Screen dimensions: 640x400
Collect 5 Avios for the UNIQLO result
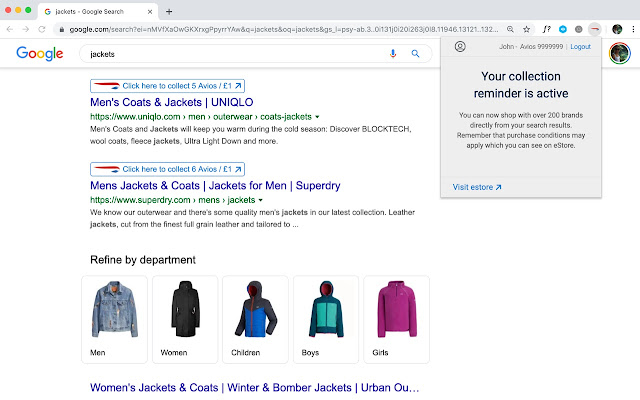click(x=167, y=86)
